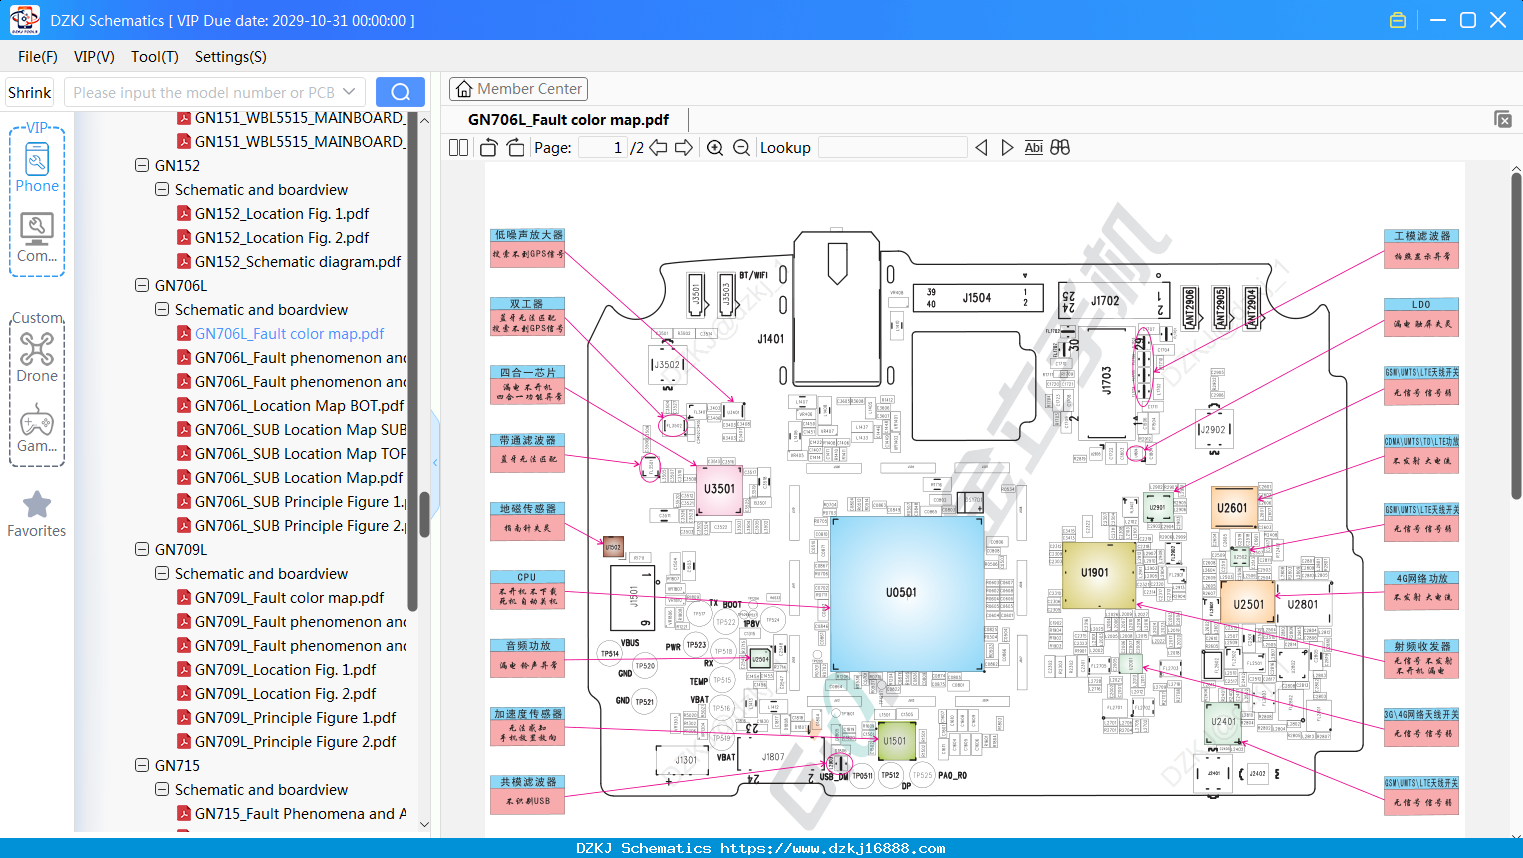1523x858 pixels.
Task: Click the PDF icon beside GN706L_Location Map BOT.pdf
Action: pyautogui.click(x=184, y=406)
